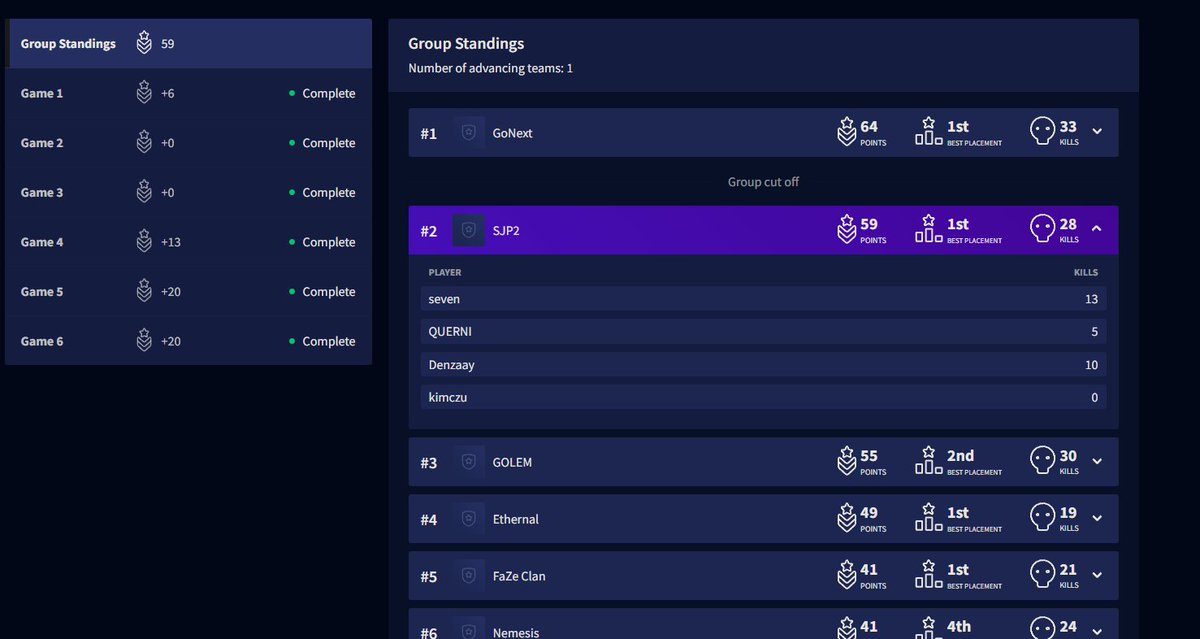Select the Group Standings tab
Viewport: 1200px width, 639px height.
click(189, 44)
